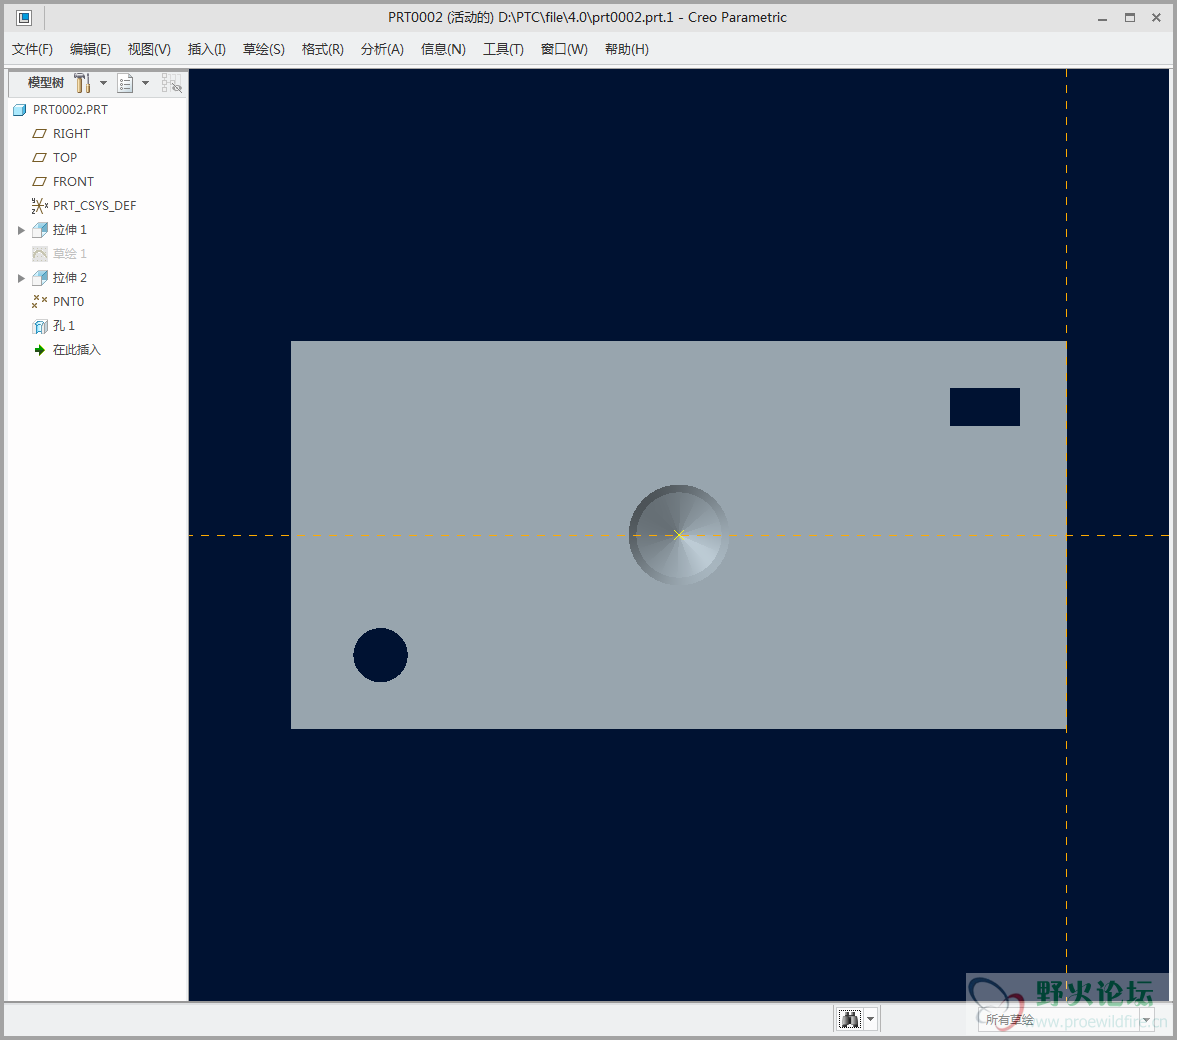Open the 视图(V) menu
The image size is (1177, 1040).
click(x=149, y=50)
